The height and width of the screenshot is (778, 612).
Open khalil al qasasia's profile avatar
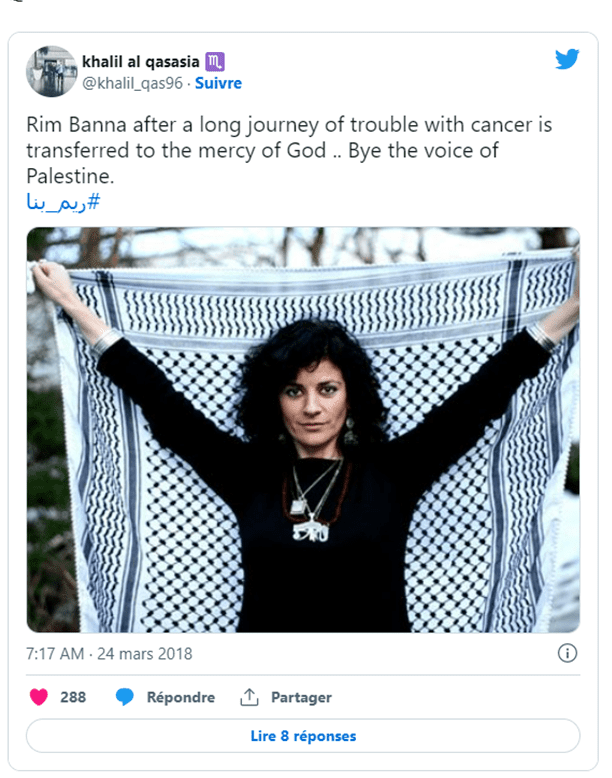click(x=52, y=71)
